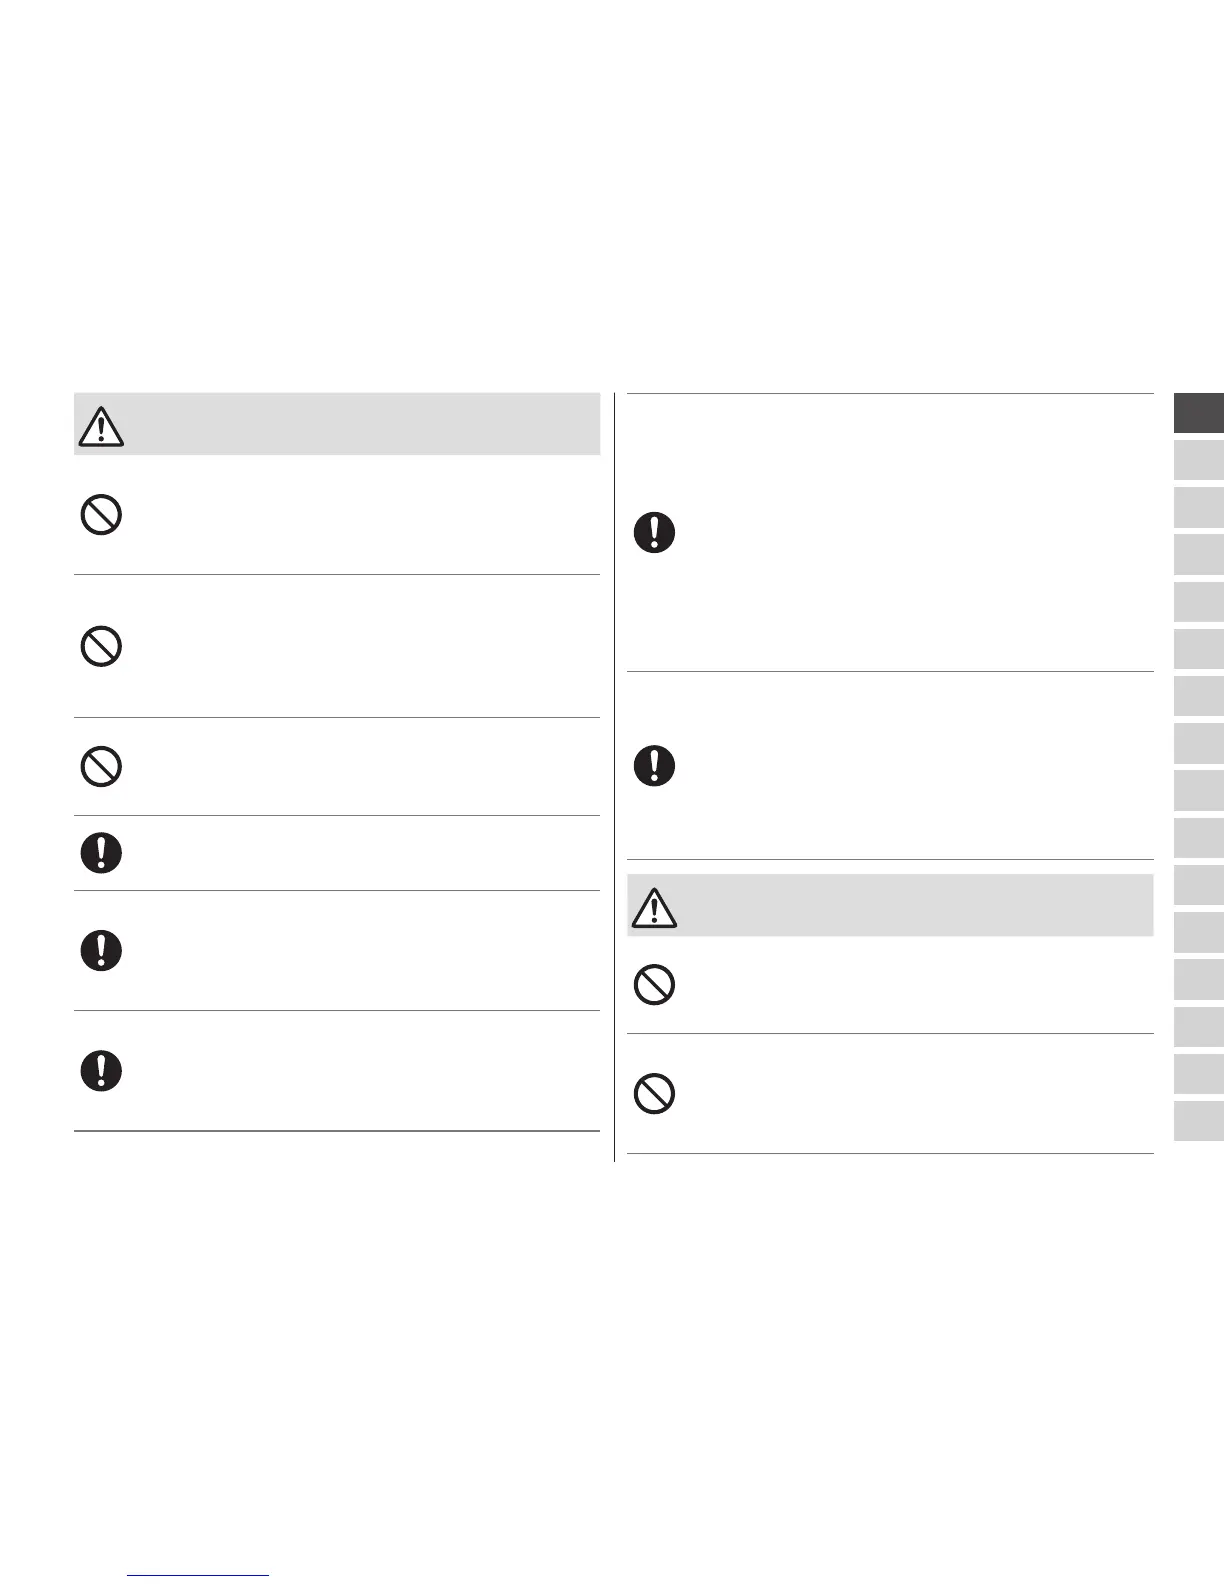Click the first prohibition symbol in the left column
This screenshot has height=1584, width=1224.
tap(101, 515)
